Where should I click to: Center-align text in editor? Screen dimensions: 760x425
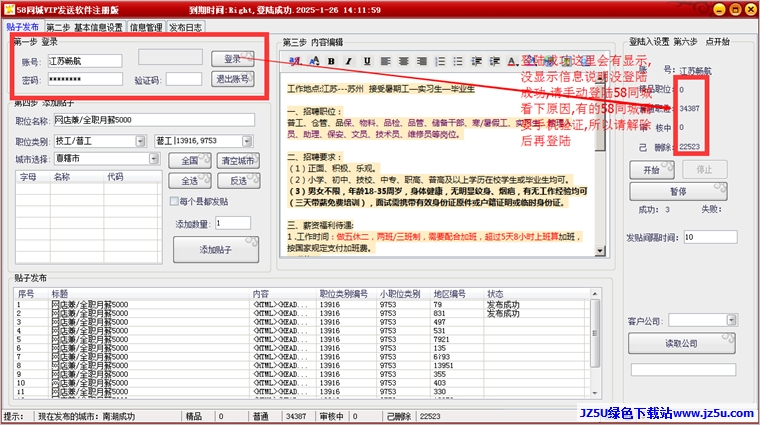point(403,61)
